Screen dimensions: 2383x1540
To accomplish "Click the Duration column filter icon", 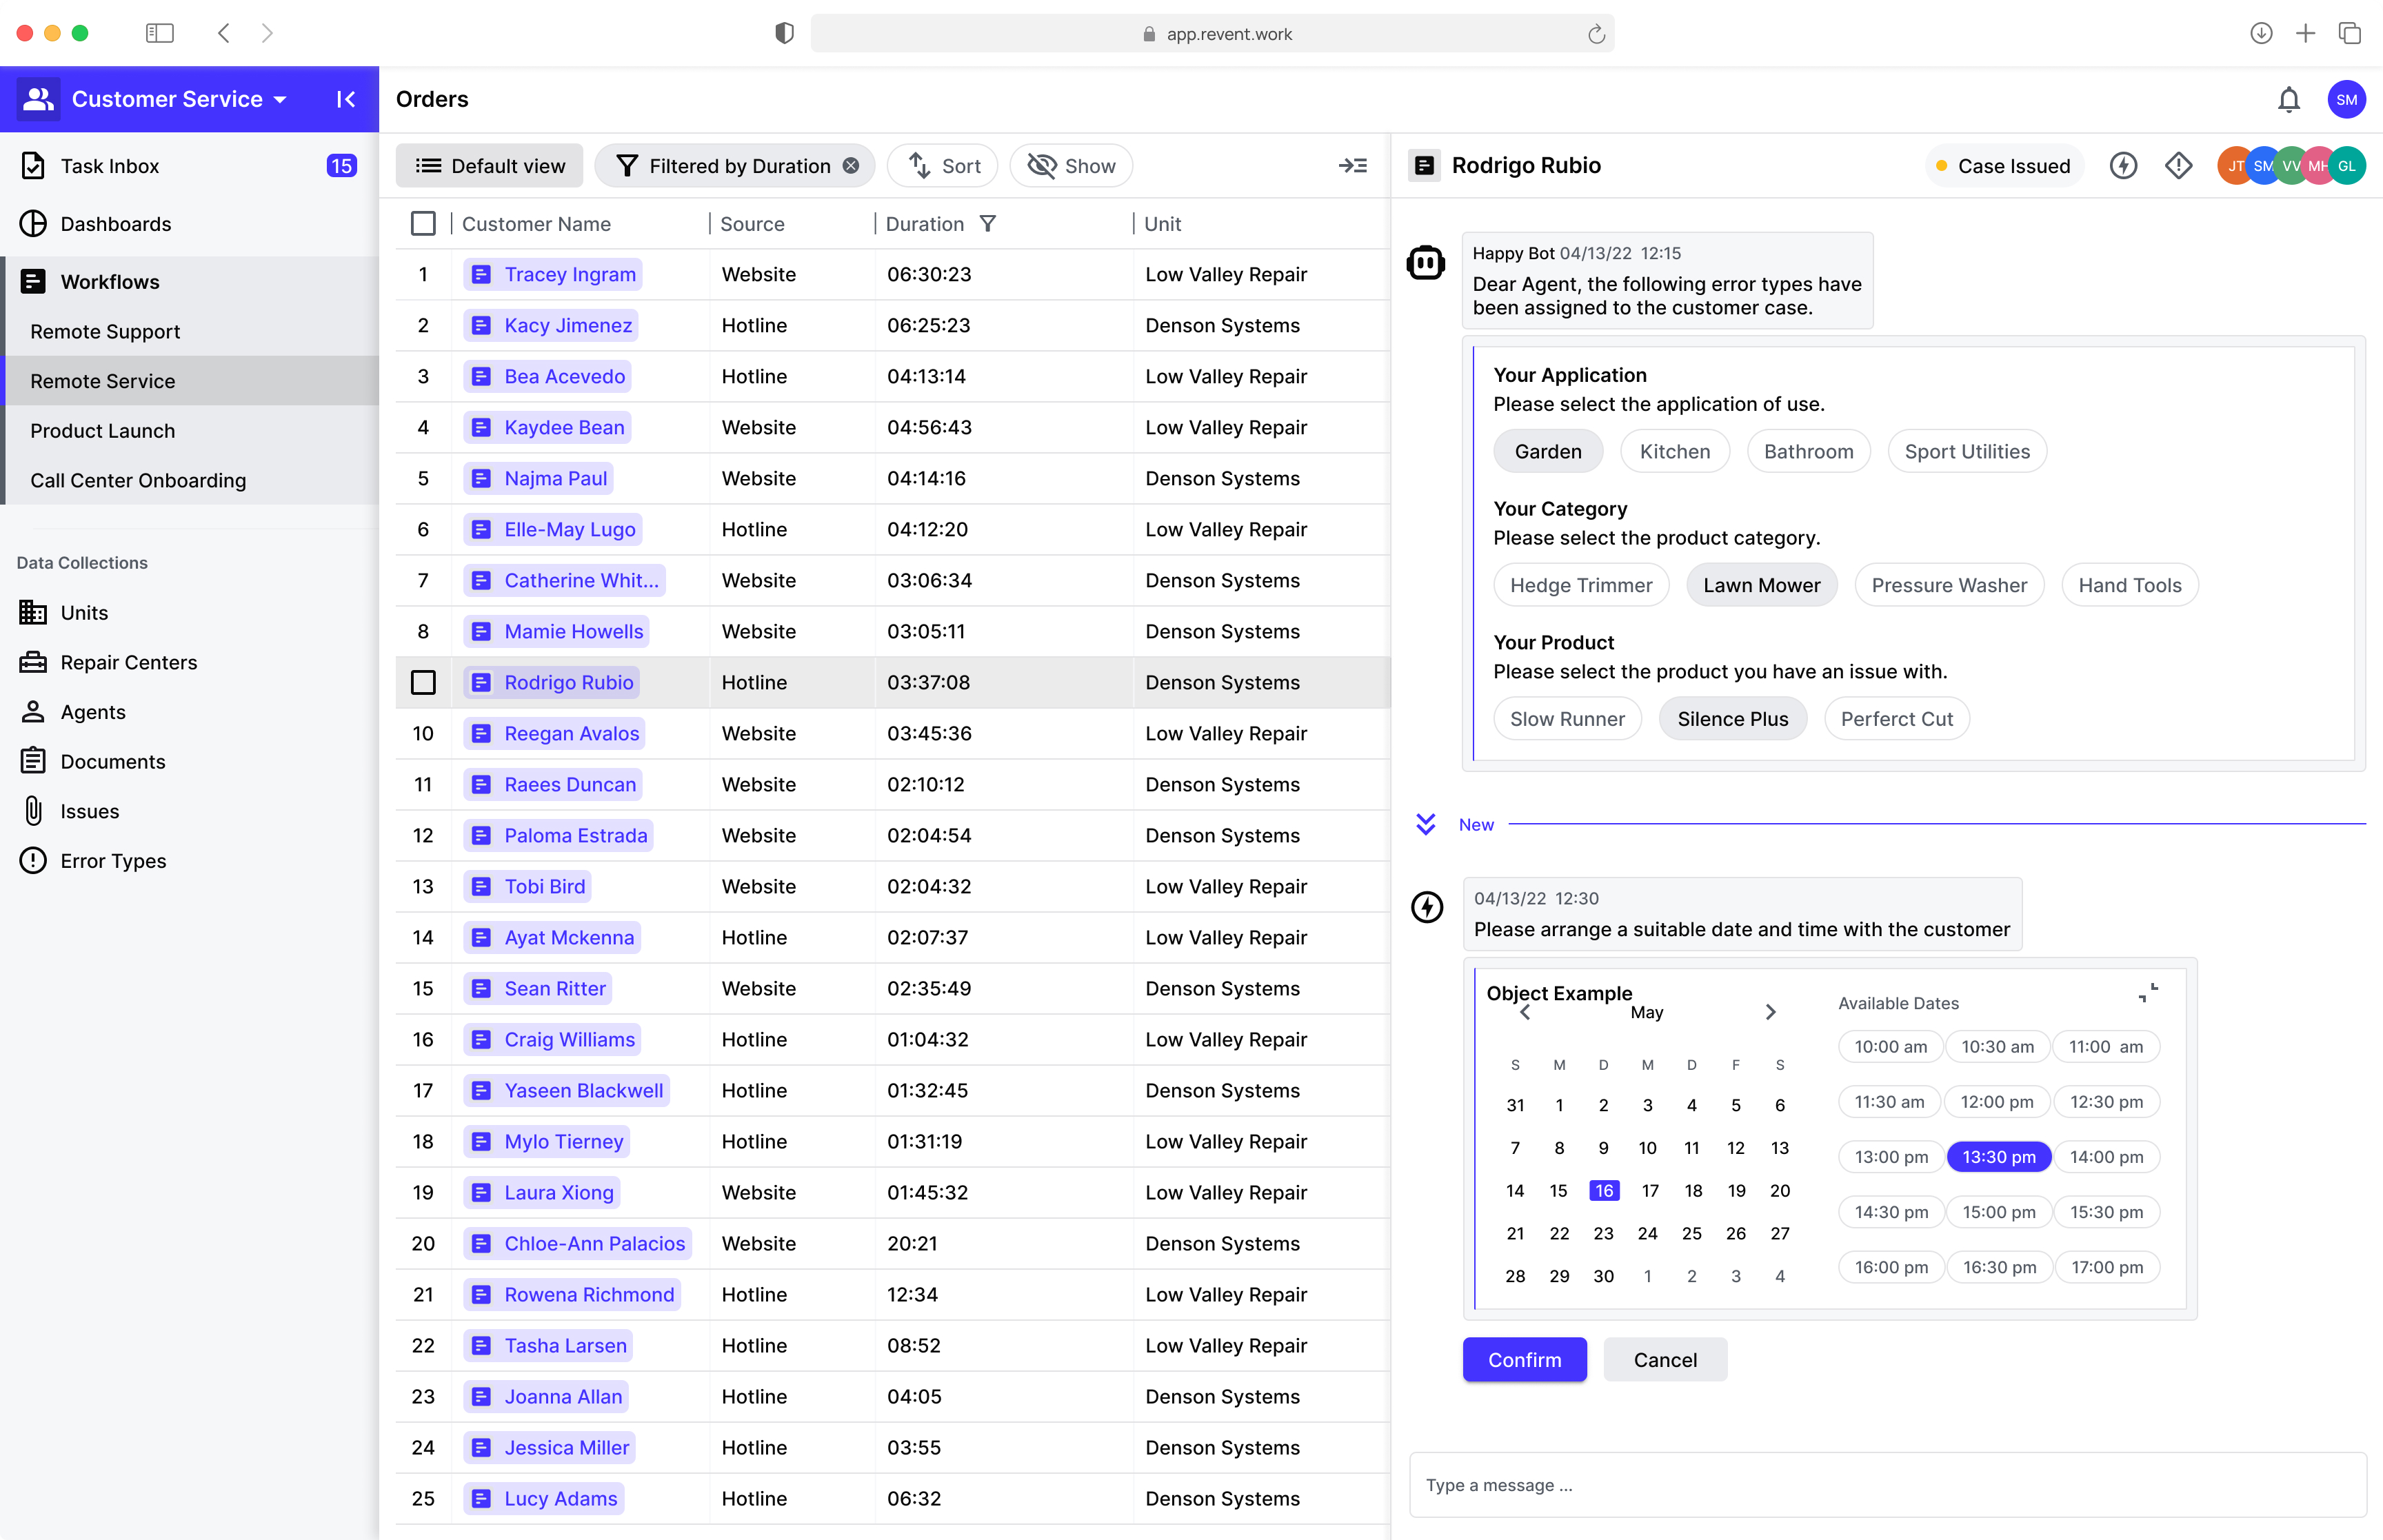I will click(988, 224).
